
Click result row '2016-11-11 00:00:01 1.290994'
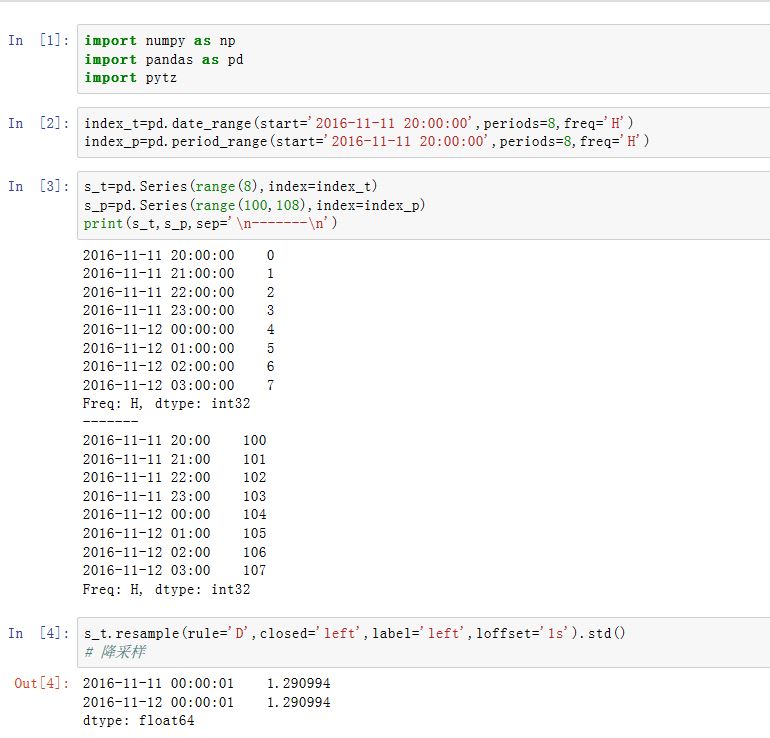[206, 683]
